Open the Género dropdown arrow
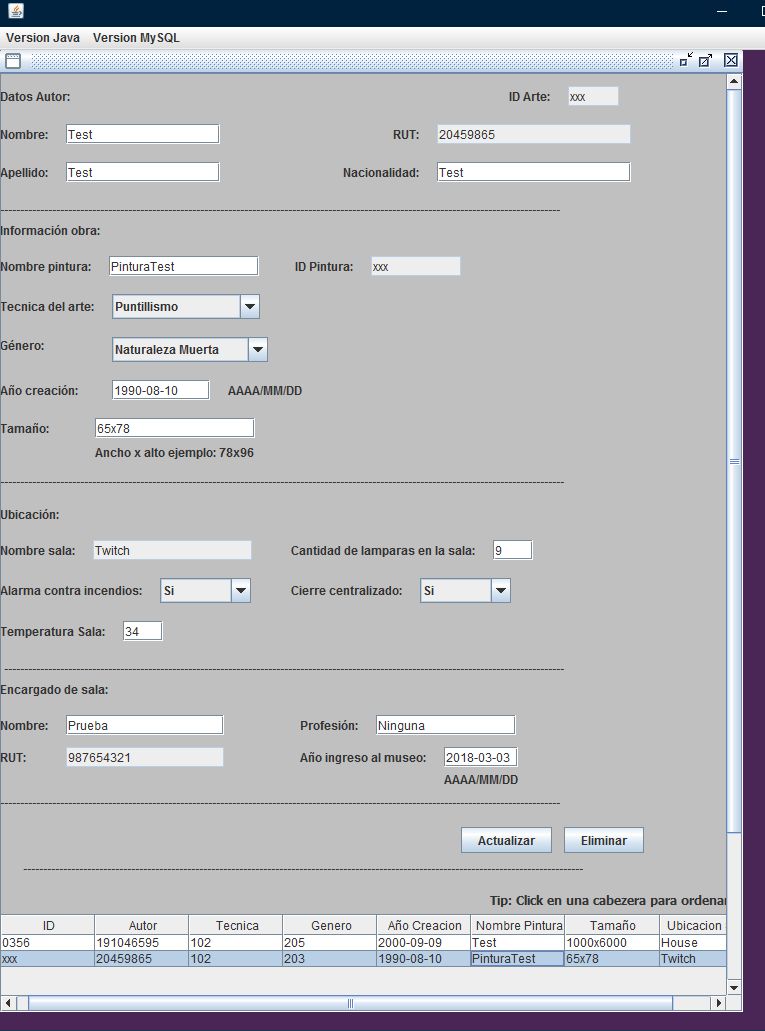 pos(258,350)
